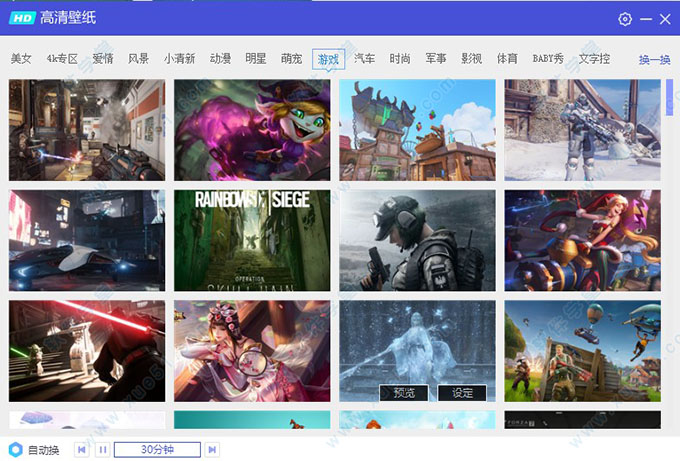Viewport: 680px width, 461px height.
Task: Choose the armored soldier in snow wallpaper
Action: 582,130
